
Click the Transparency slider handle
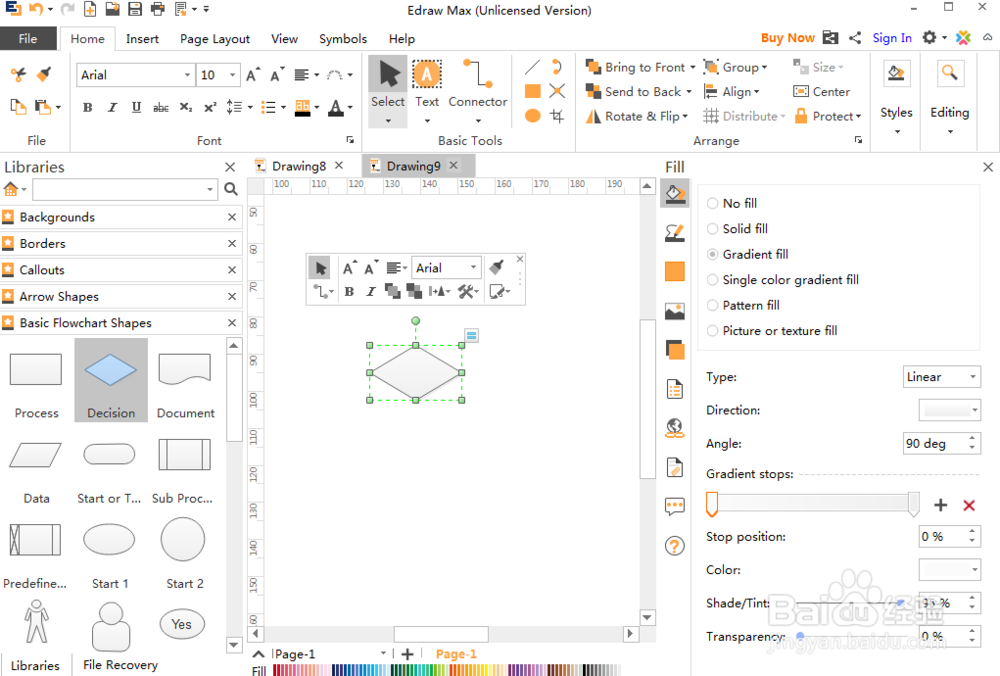tap(800, 635)
